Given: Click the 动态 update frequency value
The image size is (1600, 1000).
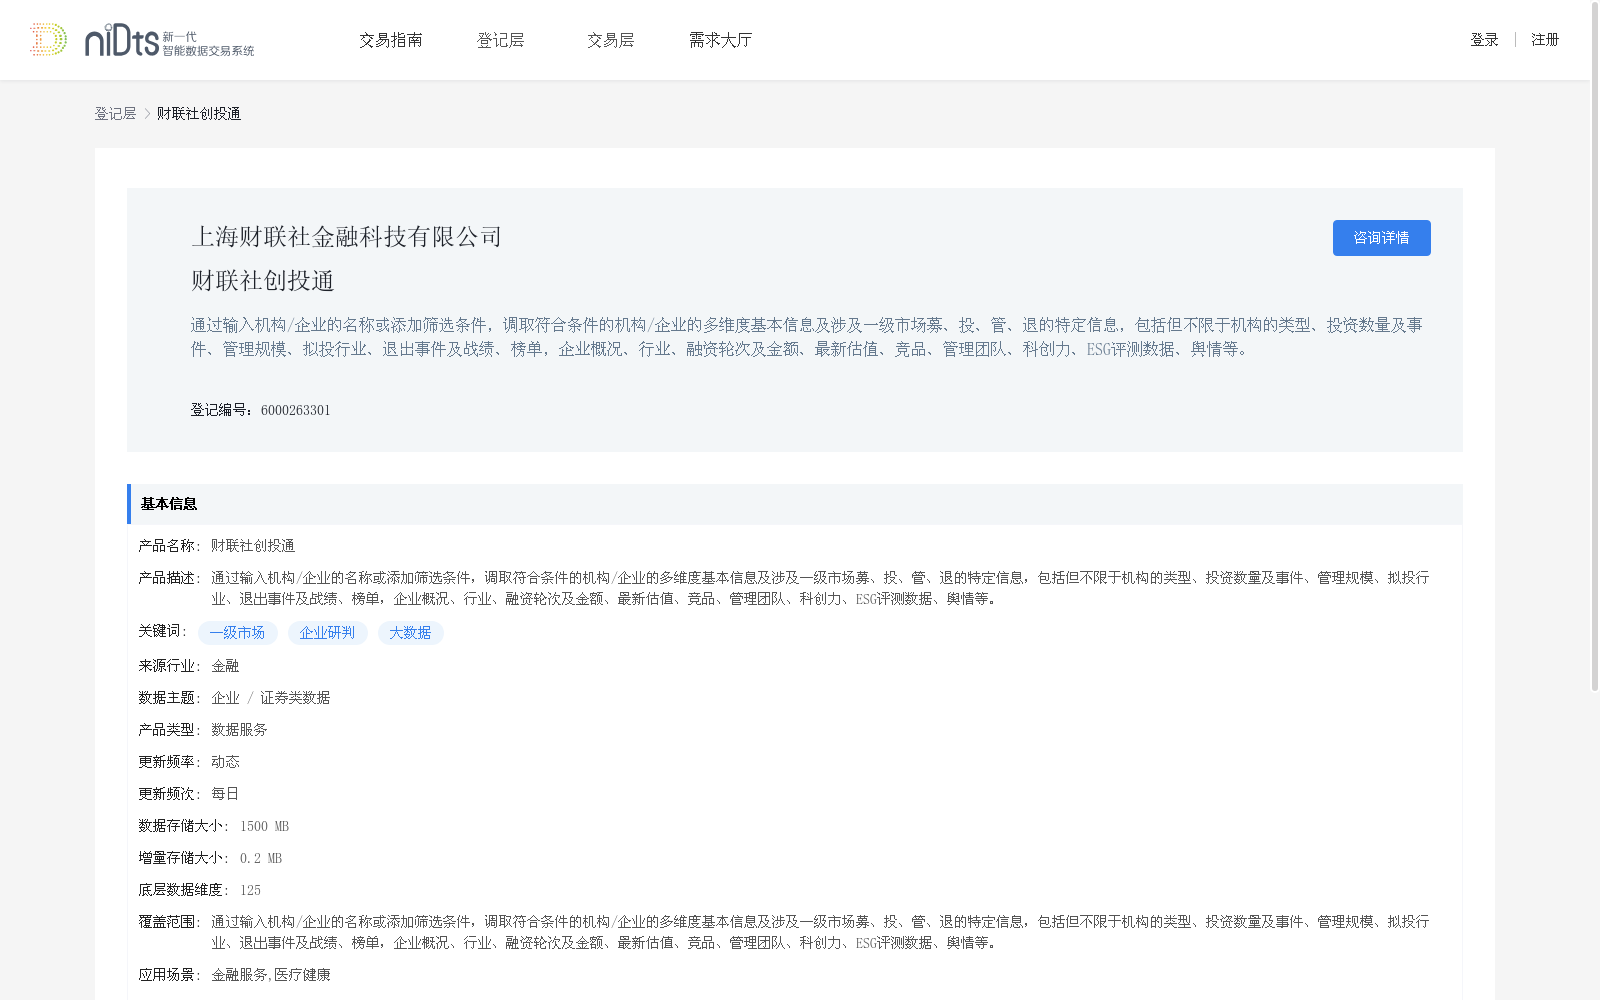Looking at the screenshot, I should point(225,762).
